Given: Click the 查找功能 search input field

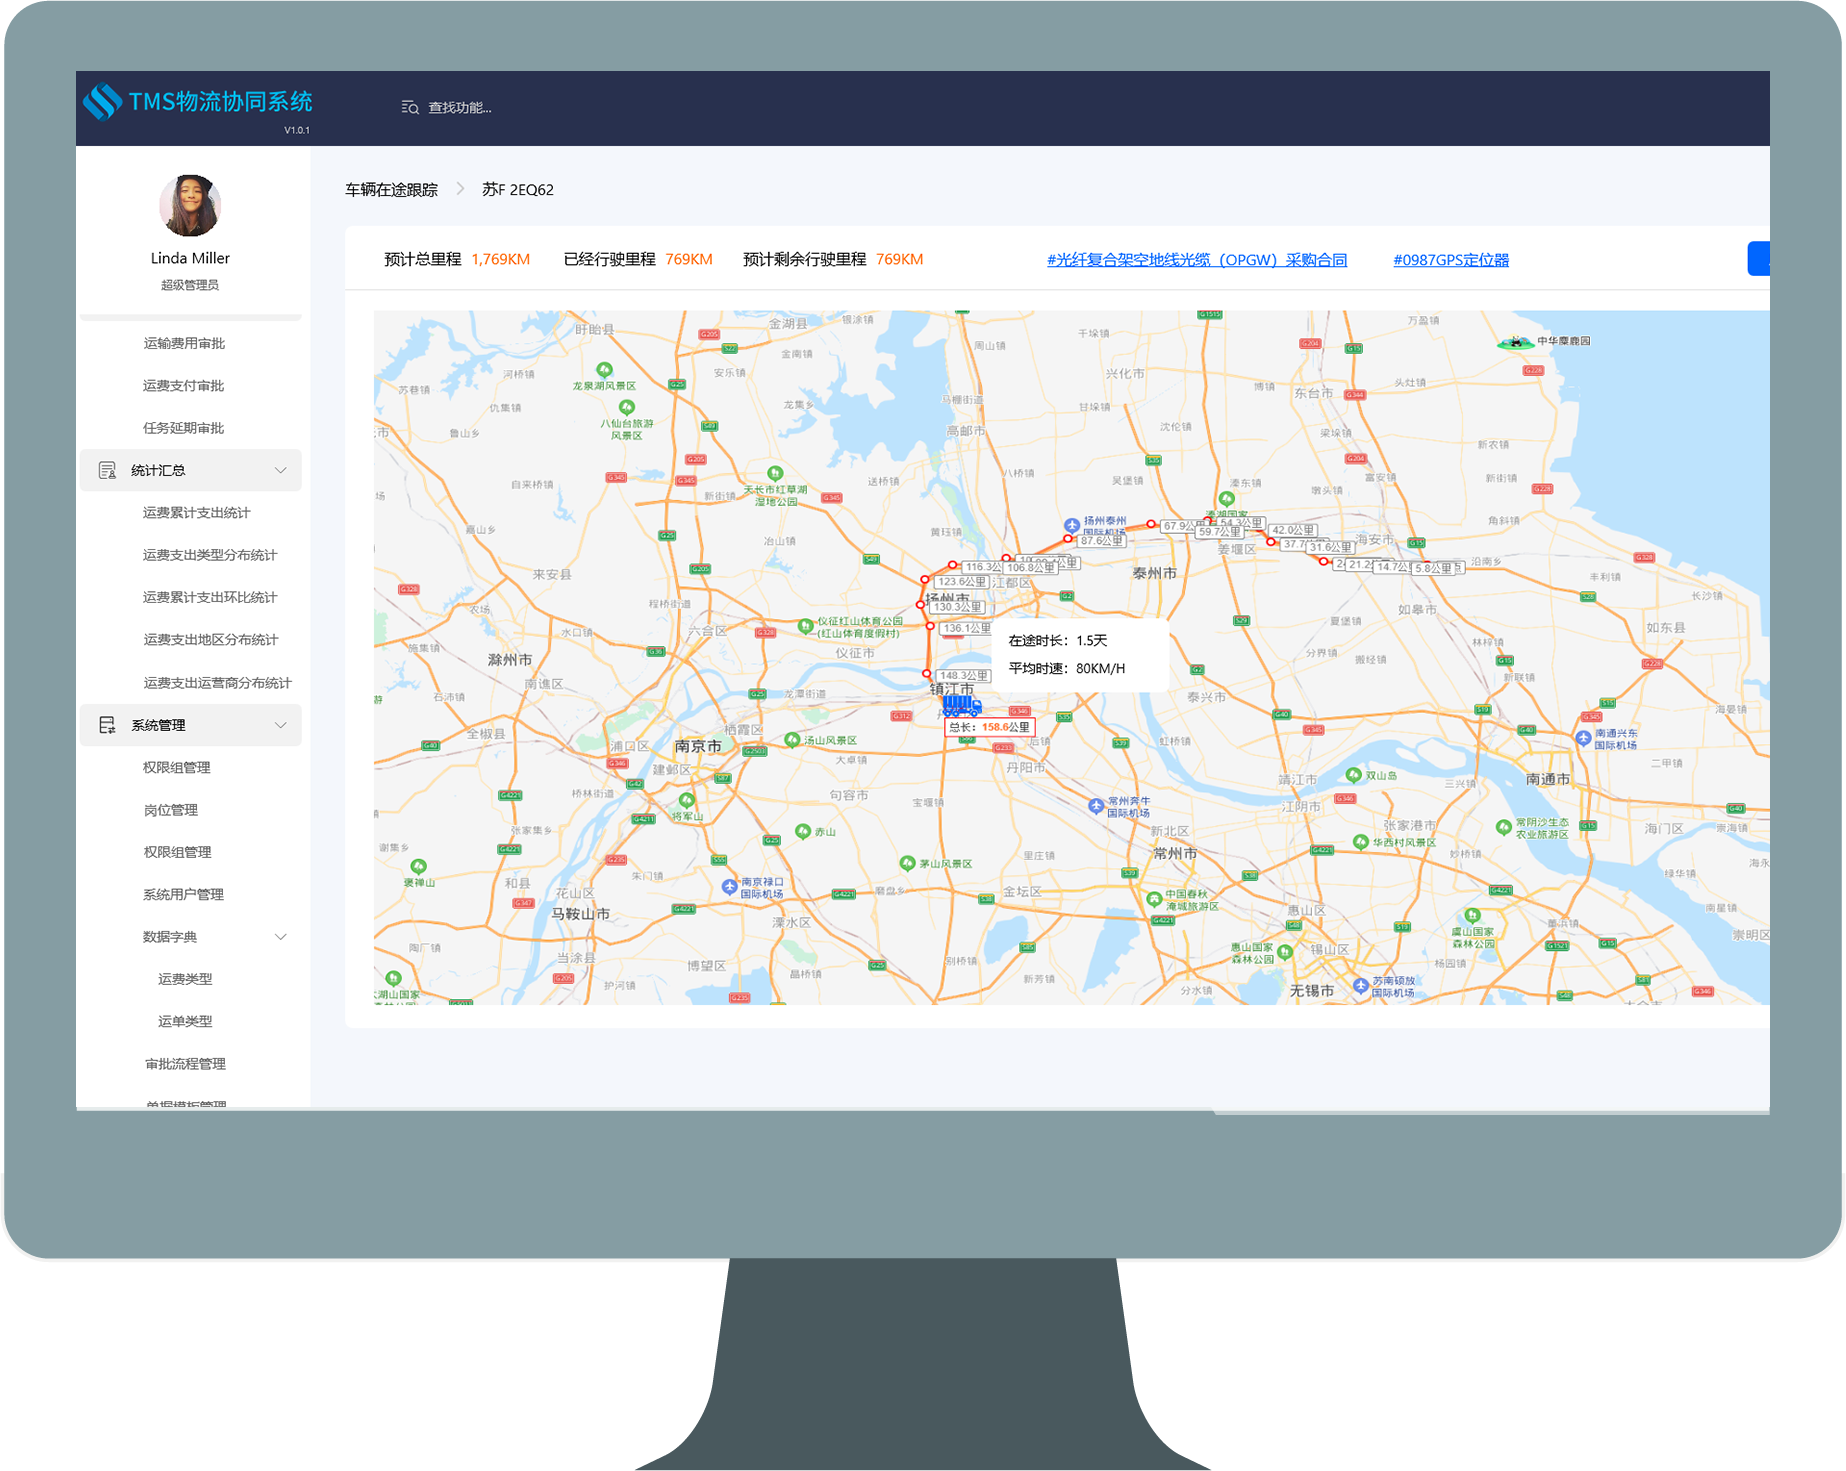Looking at the screenshot, I should (x=460, y=107).
